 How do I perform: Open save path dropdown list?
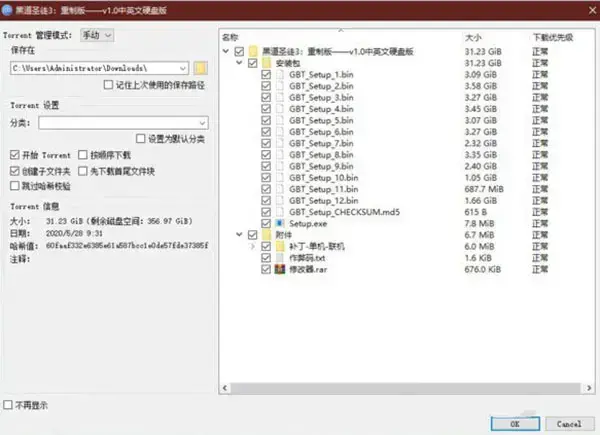pos(183,68)
